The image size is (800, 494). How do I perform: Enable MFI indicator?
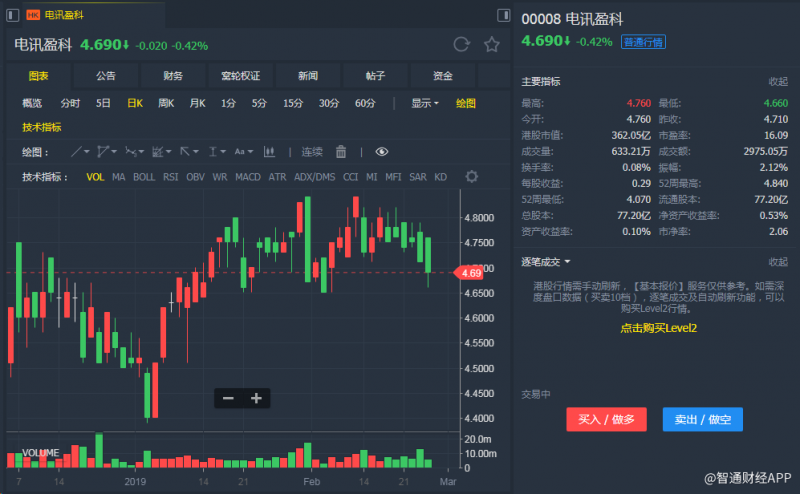tap(393, 177)
